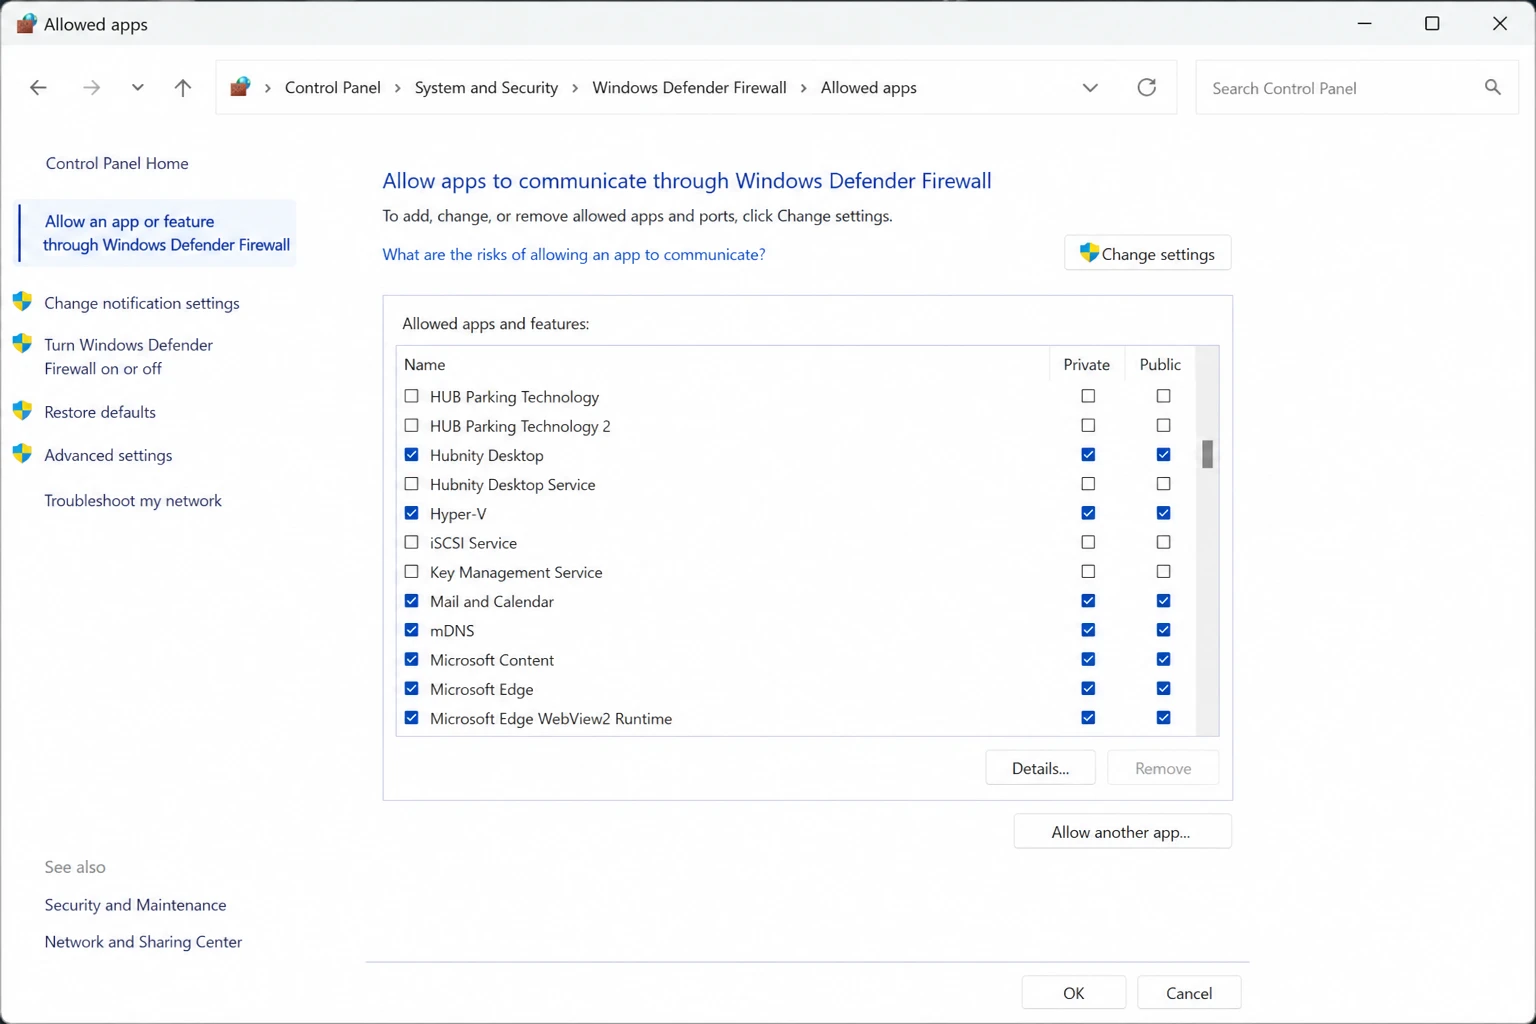
Task: Click the Search Control Panel field
Action: coord(1357,88)
